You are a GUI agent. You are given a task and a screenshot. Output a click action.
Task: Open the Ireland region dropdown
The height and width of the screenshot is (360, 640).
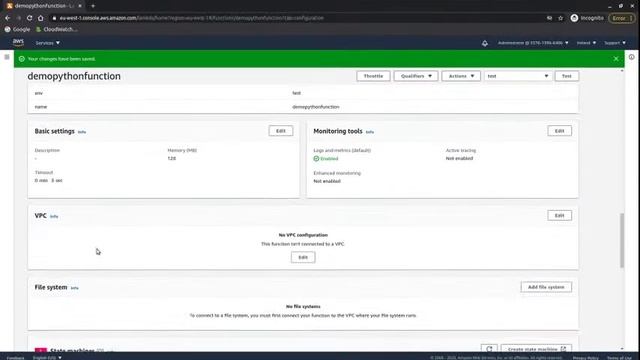[586, 43]
